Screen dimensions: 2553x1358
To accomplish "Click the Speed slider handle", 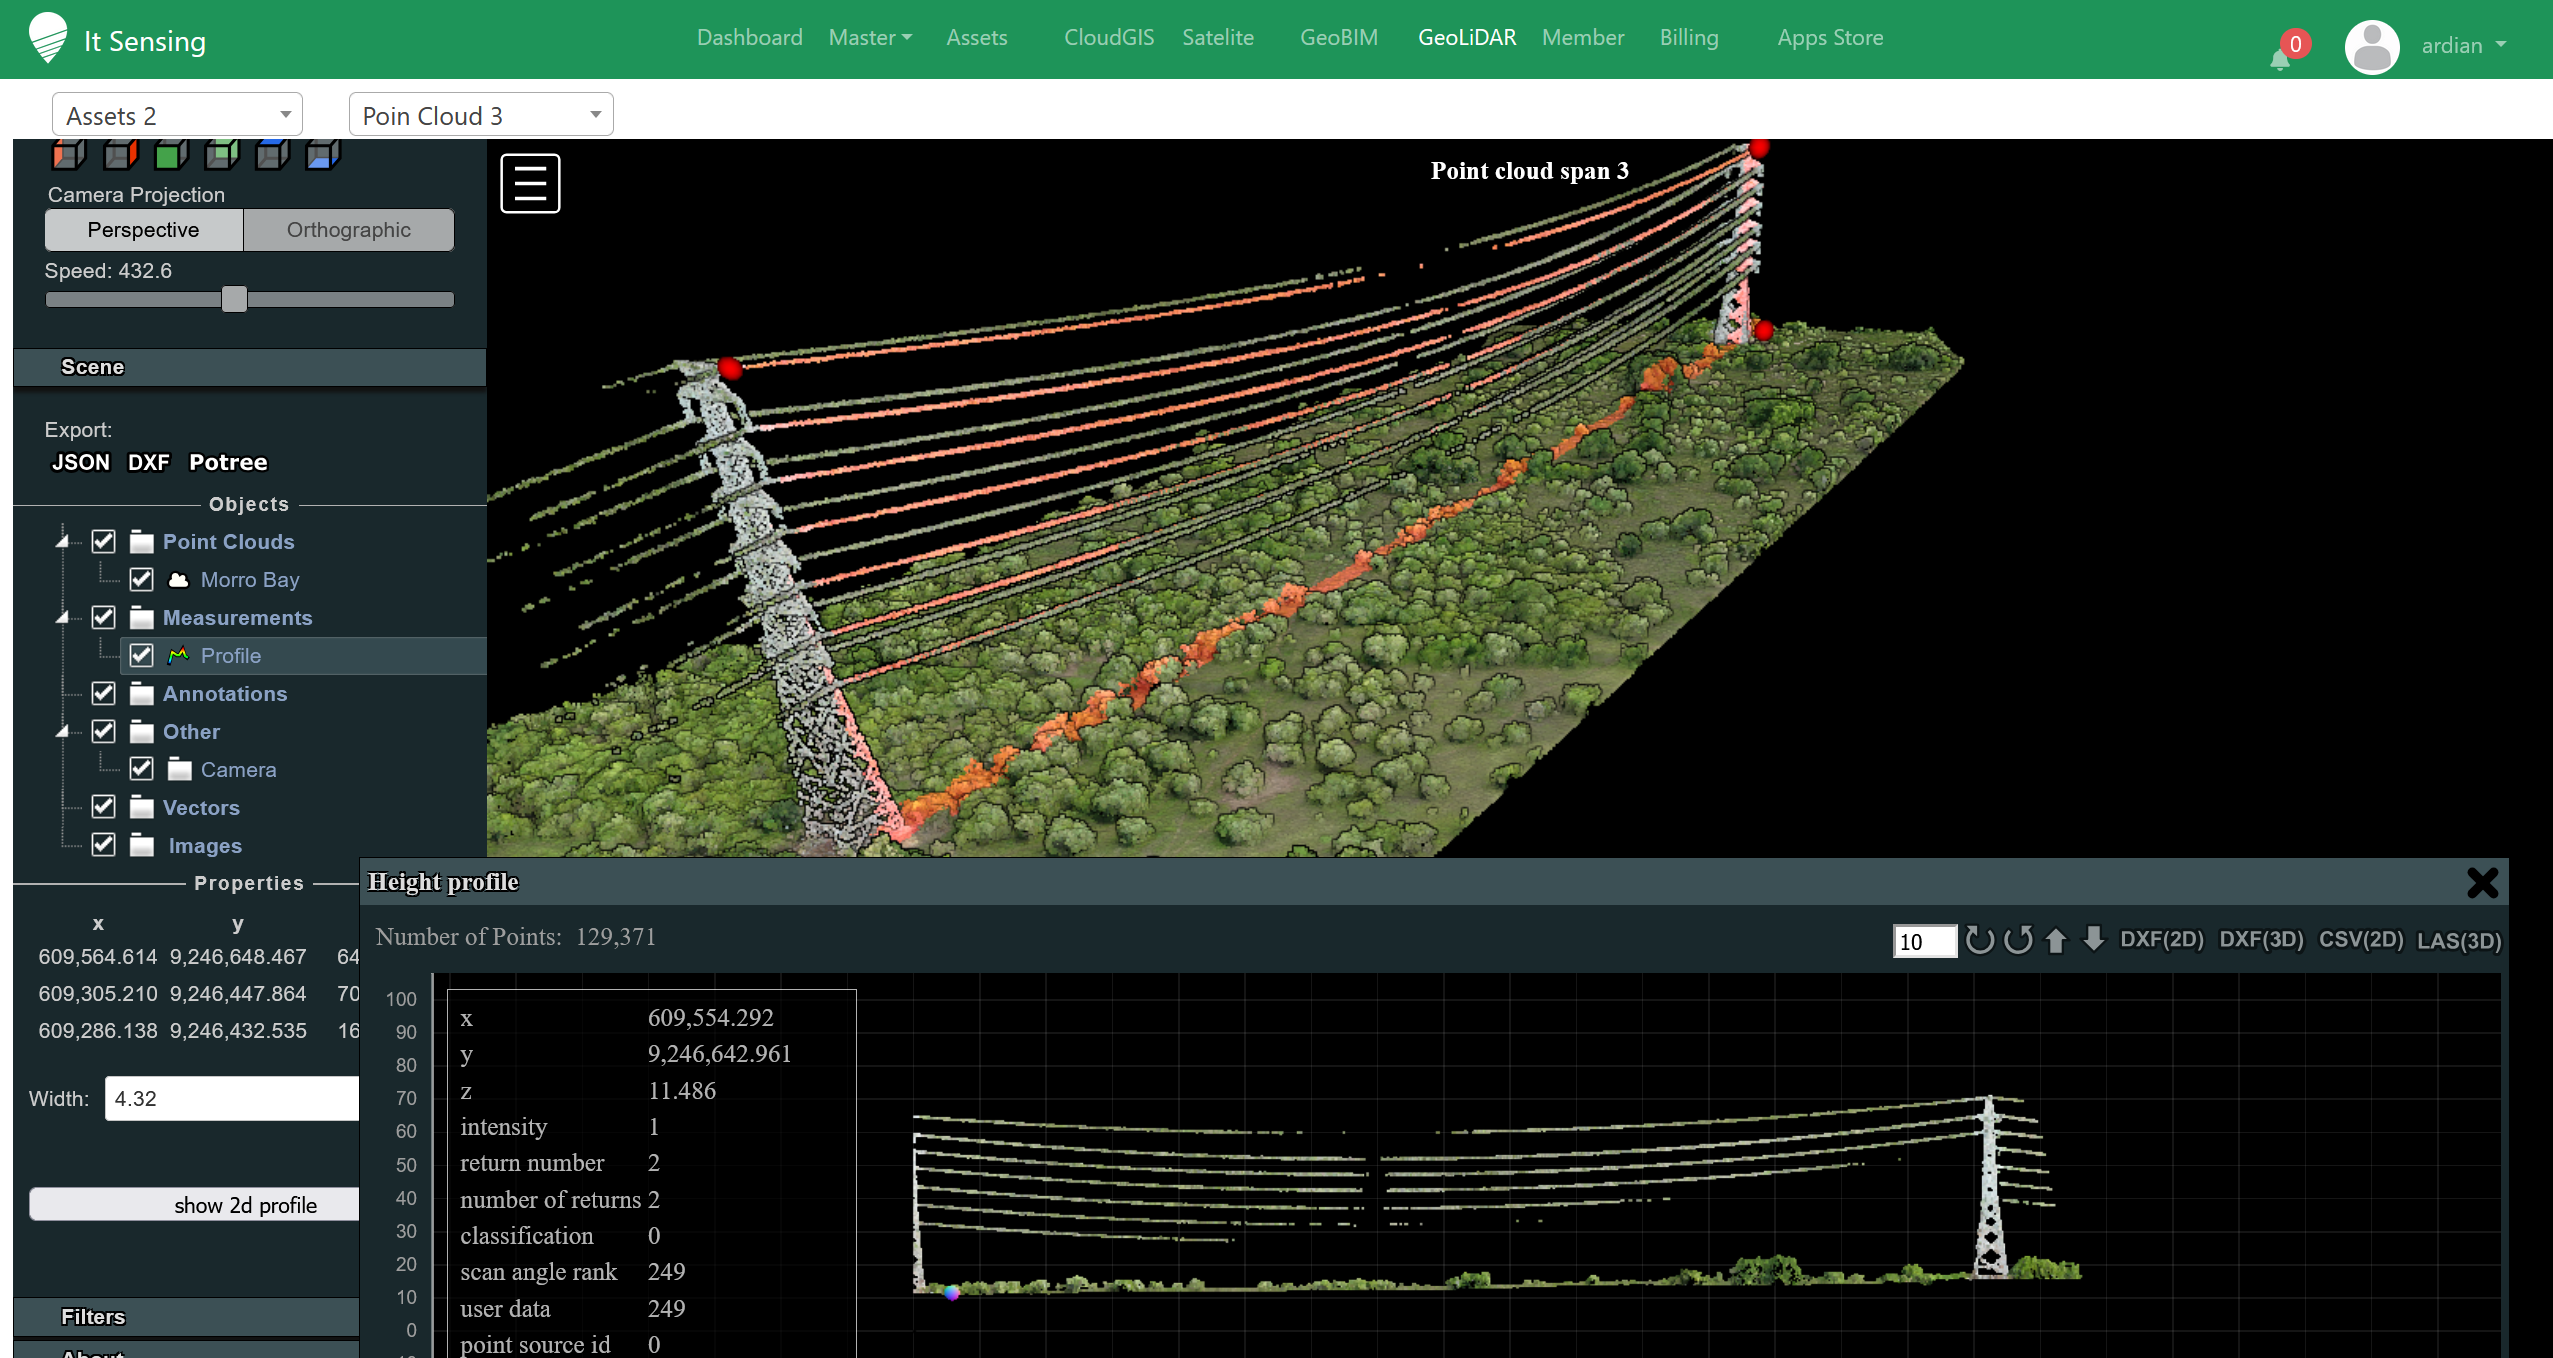I will tap(234, 299).
